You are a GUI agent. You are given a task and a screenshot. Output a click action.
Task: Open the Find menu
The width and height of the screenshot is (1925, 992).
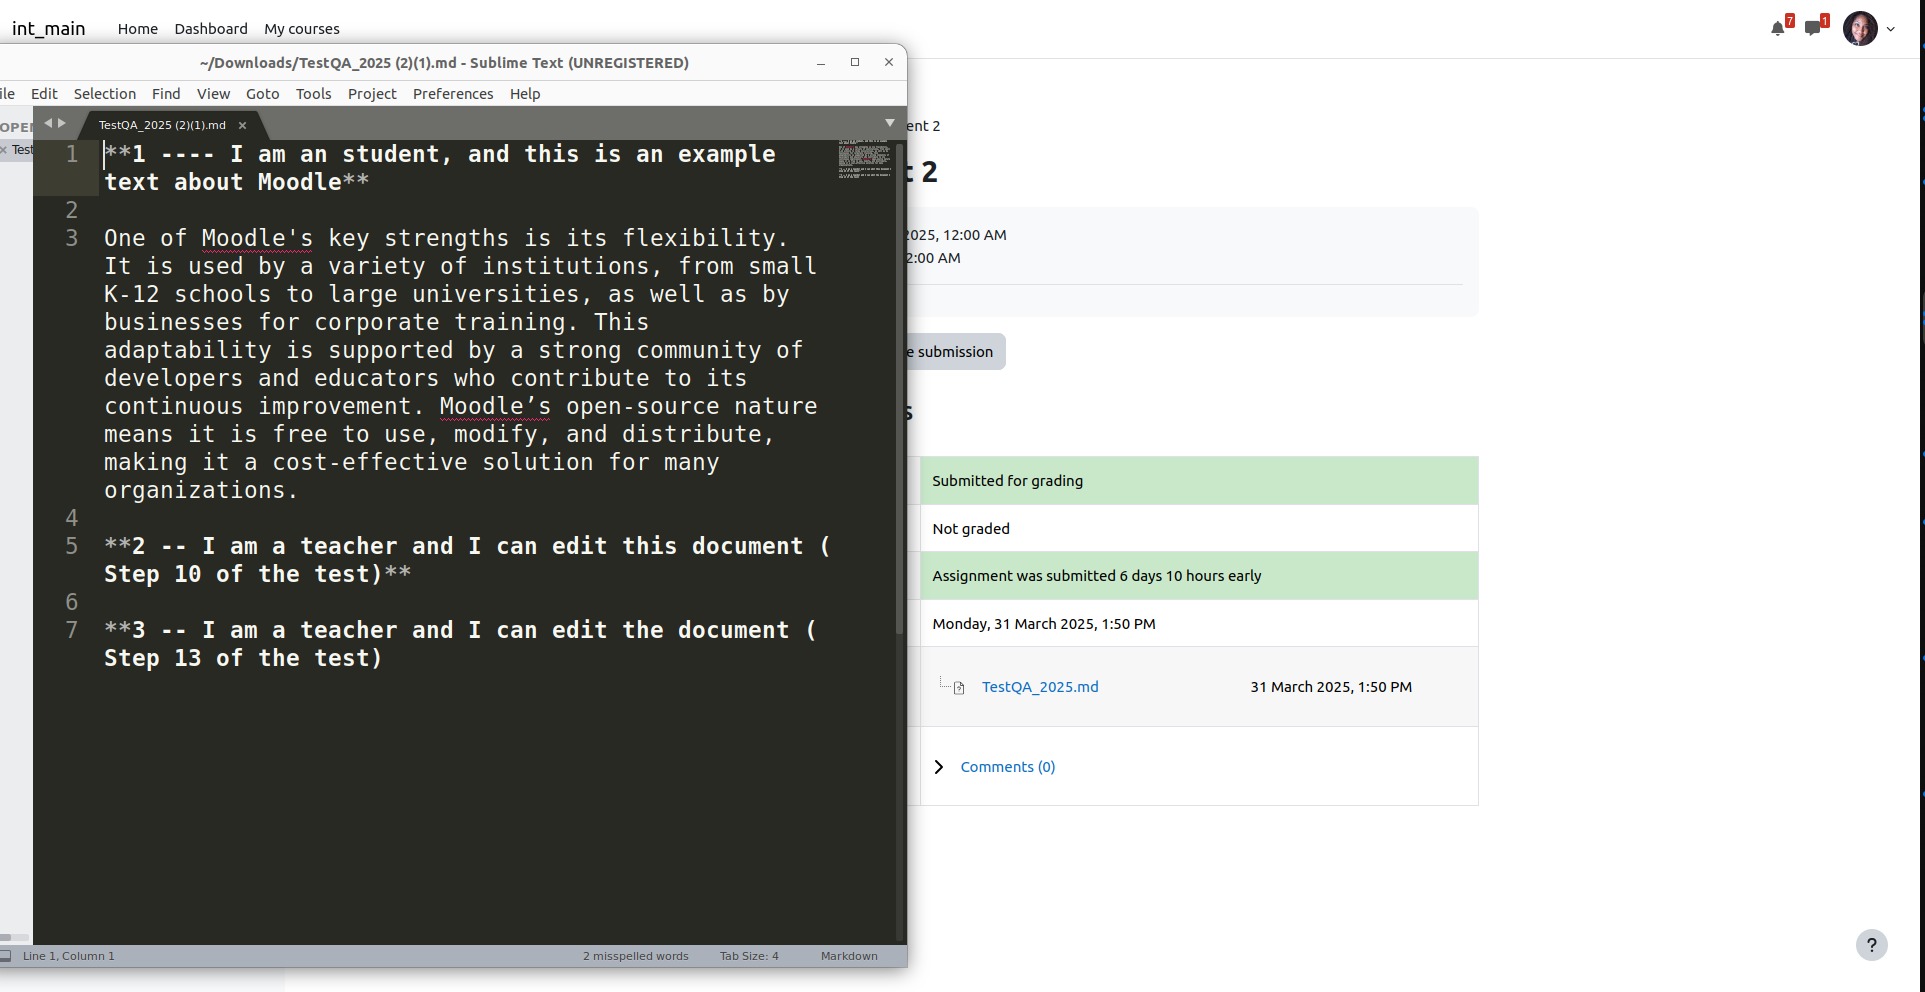[166, 94]
